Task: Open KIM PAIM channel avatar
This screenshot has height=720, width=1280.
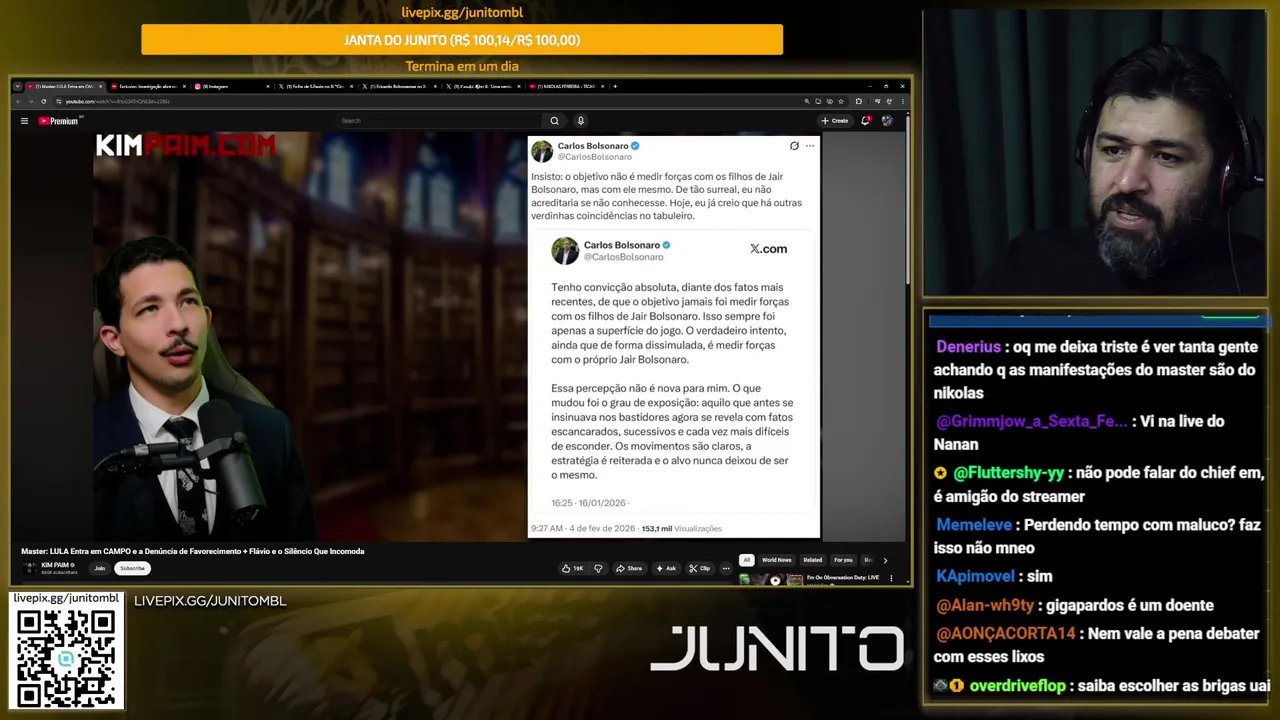Action: point(30,568)
